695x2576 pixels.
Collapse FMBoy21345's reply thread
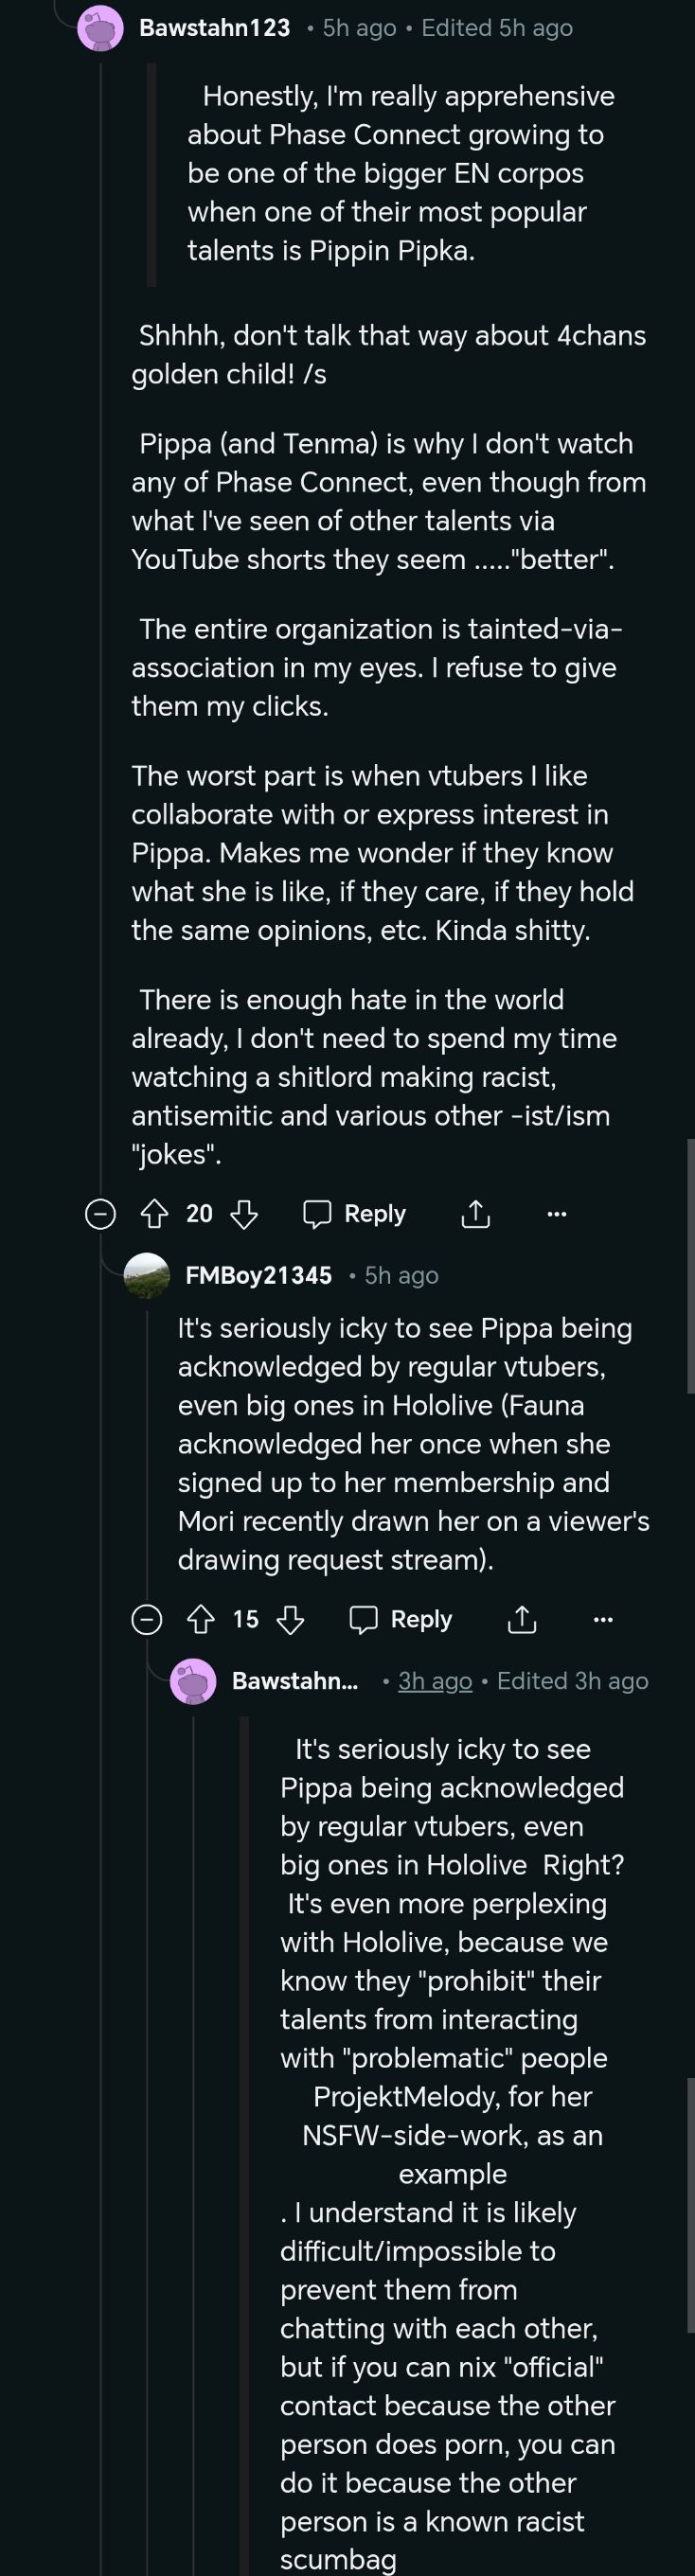click(x=147, y=1619)
